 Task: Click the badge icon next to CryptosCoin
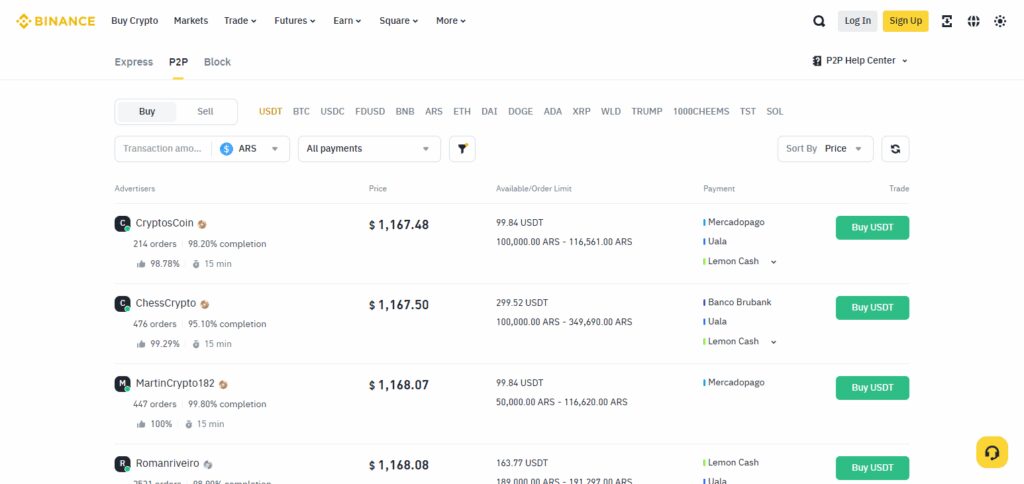pyautogui.click(x=202, y=224)
